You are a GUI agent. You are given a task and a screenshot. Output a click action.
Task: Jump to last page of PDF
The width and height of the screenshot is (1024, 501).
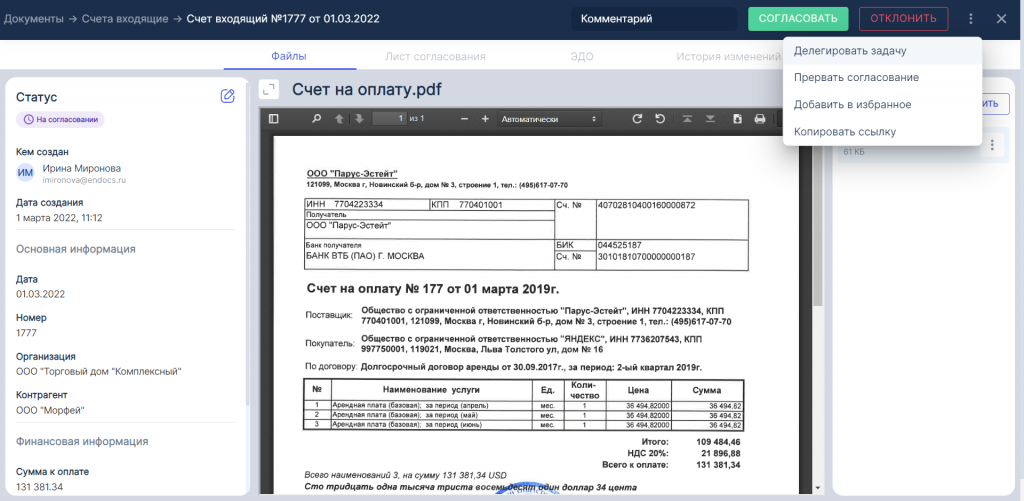pyautogui.click(x=711, y=119)
